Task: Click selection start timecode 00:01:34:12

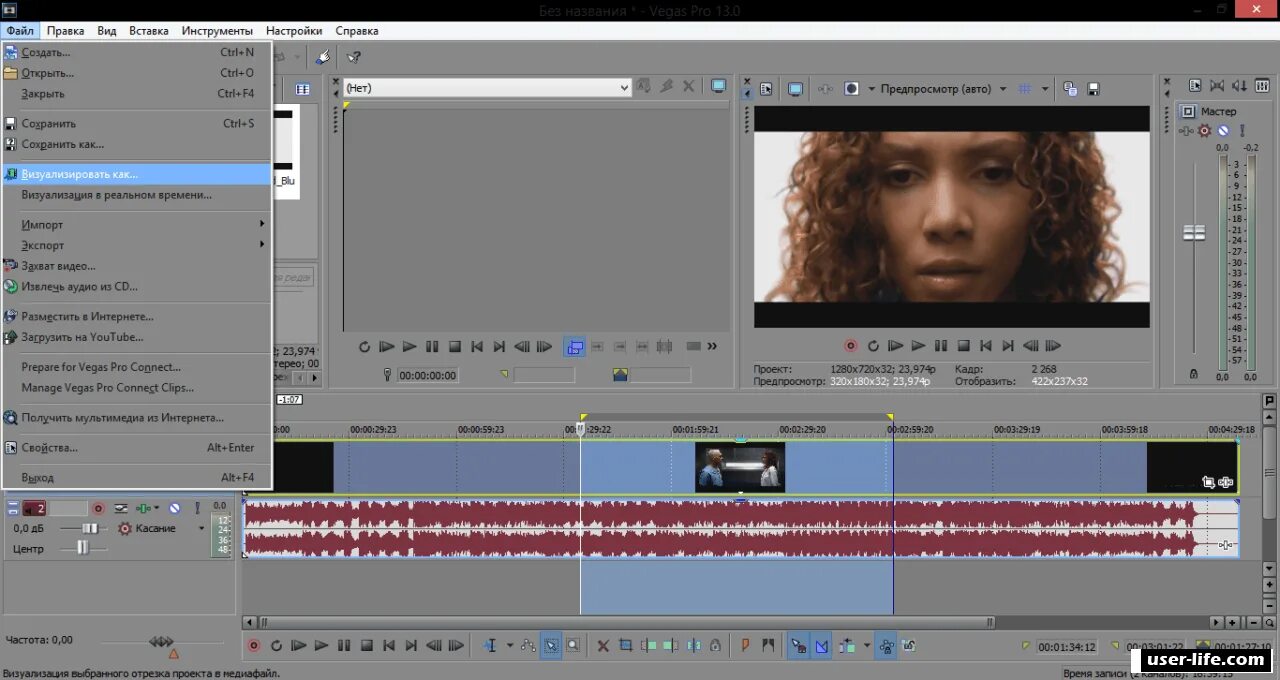Action: [1068, 647]
